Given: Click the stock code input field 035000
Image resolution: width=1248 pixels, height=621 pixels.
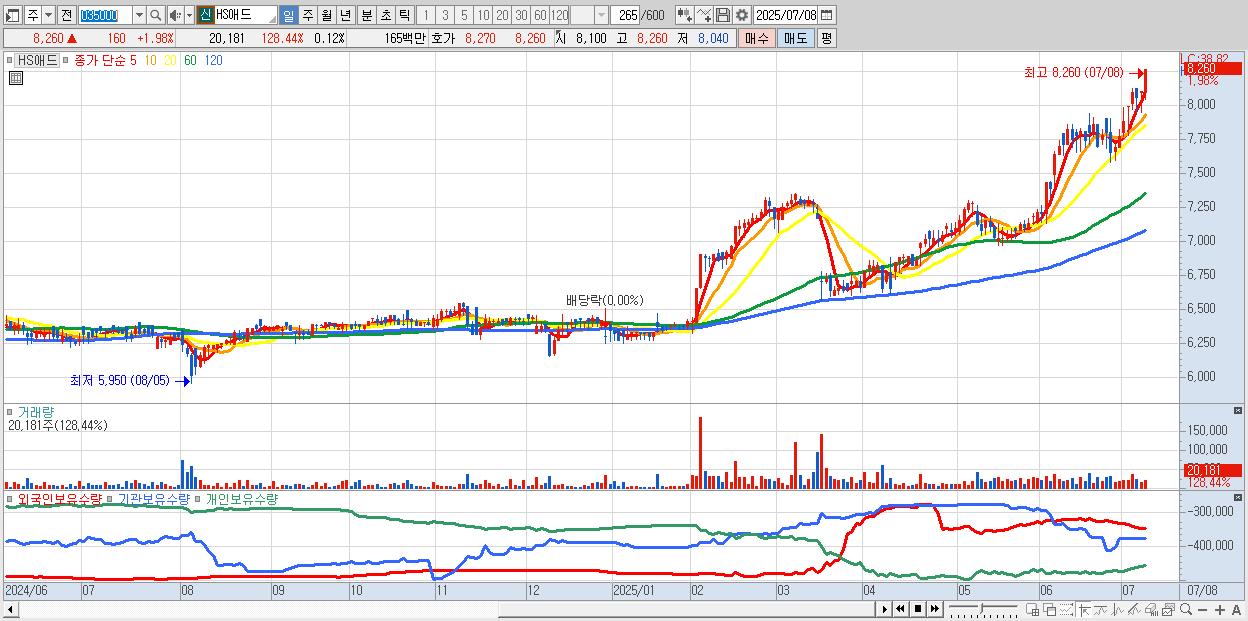Looking at the screenshot, I should point(106,15).
